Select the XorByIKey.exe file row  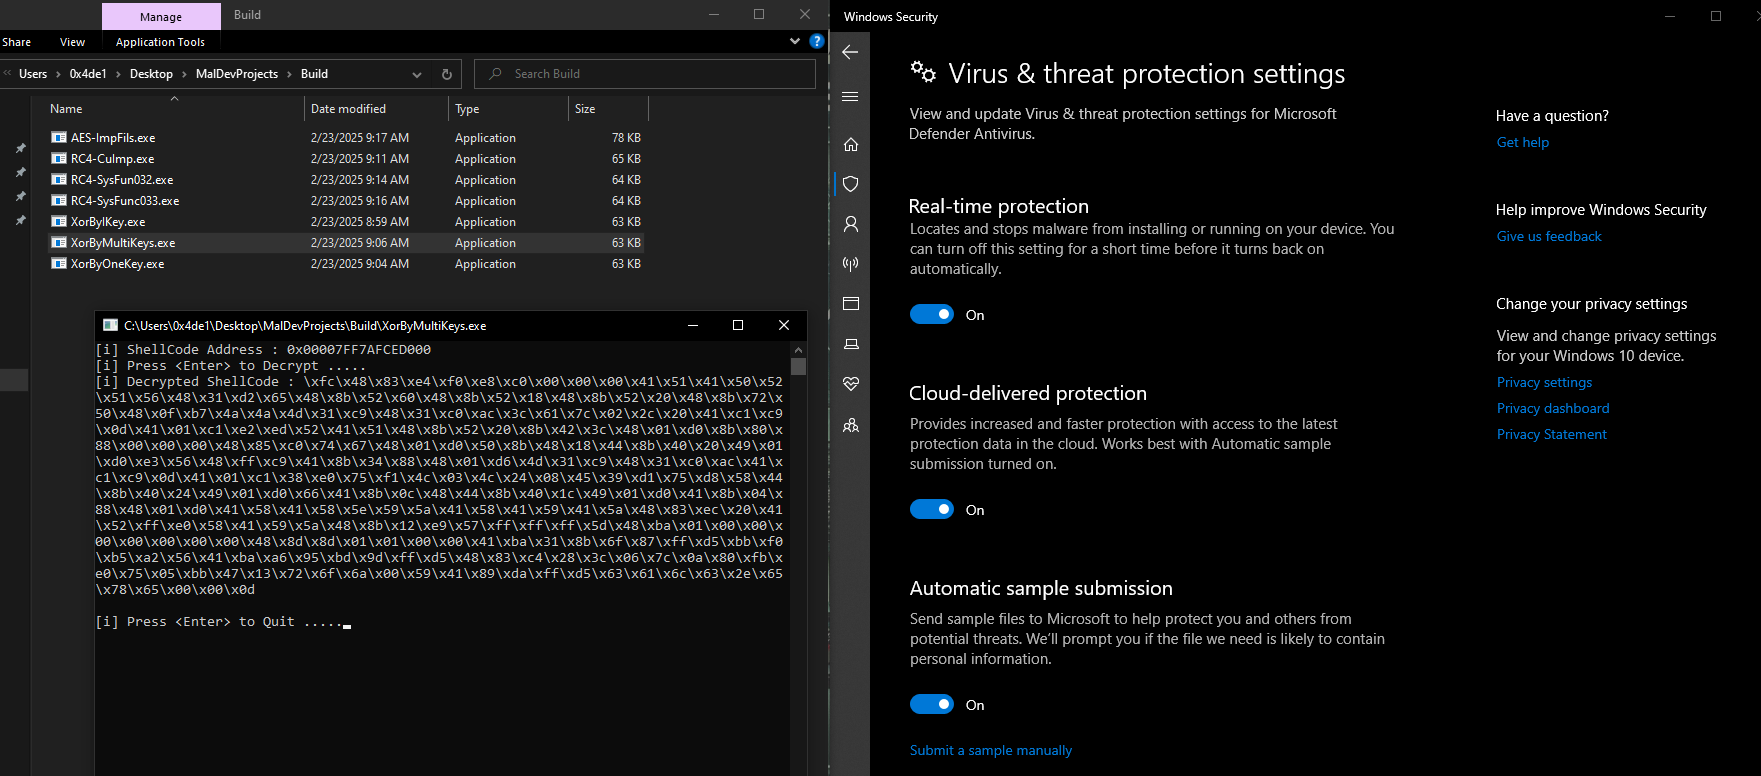click(346, 222)
